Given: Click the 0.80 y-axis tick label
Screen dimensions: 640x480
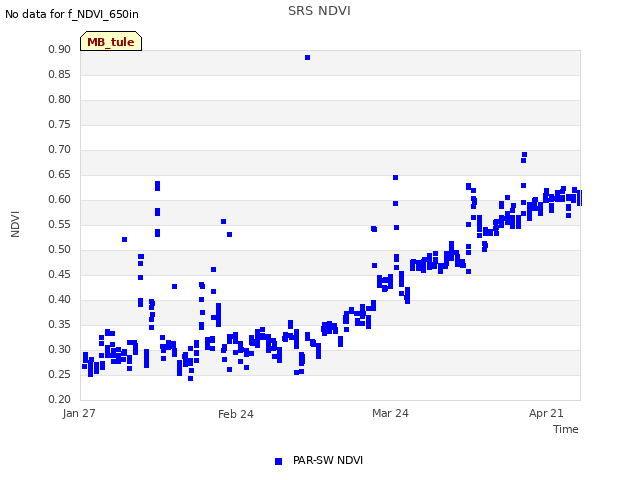Looking at the screenshot, I should pyautogui.click(x=60, y=99).
